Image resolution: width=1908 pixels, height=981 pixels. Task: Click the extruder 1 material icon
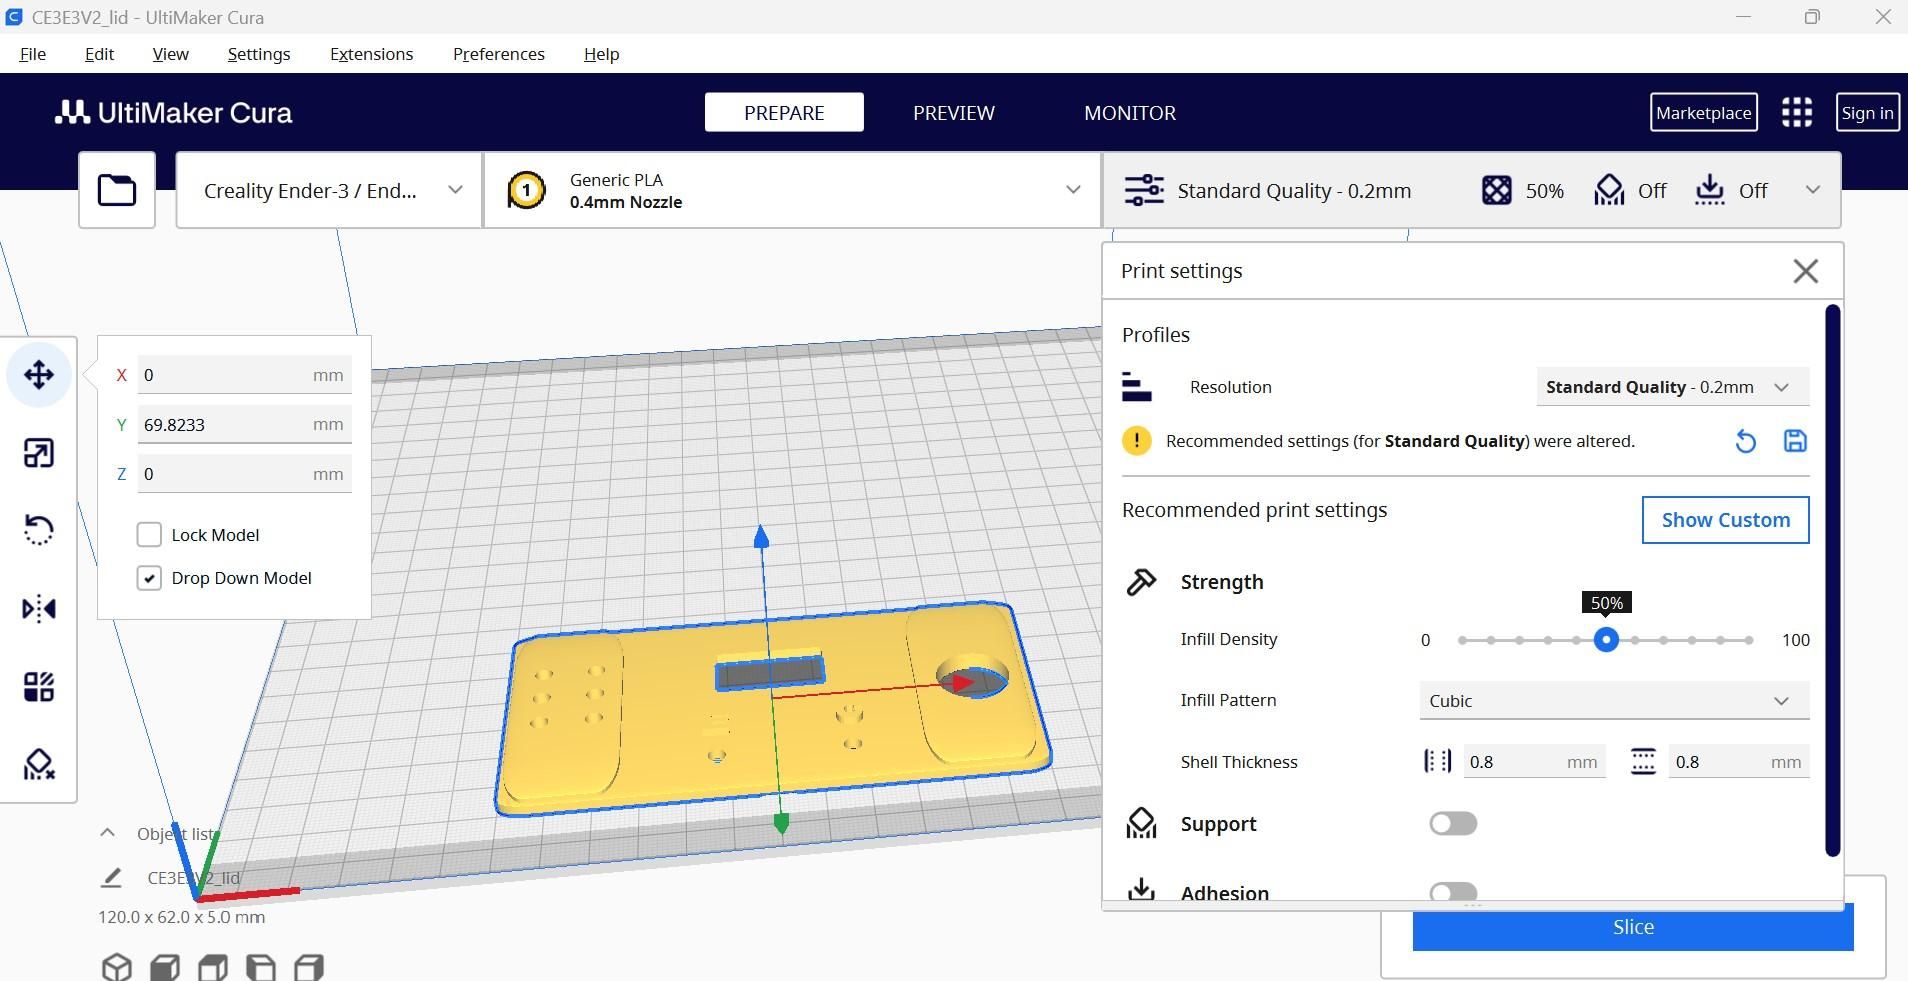click(x=526, y=190)
